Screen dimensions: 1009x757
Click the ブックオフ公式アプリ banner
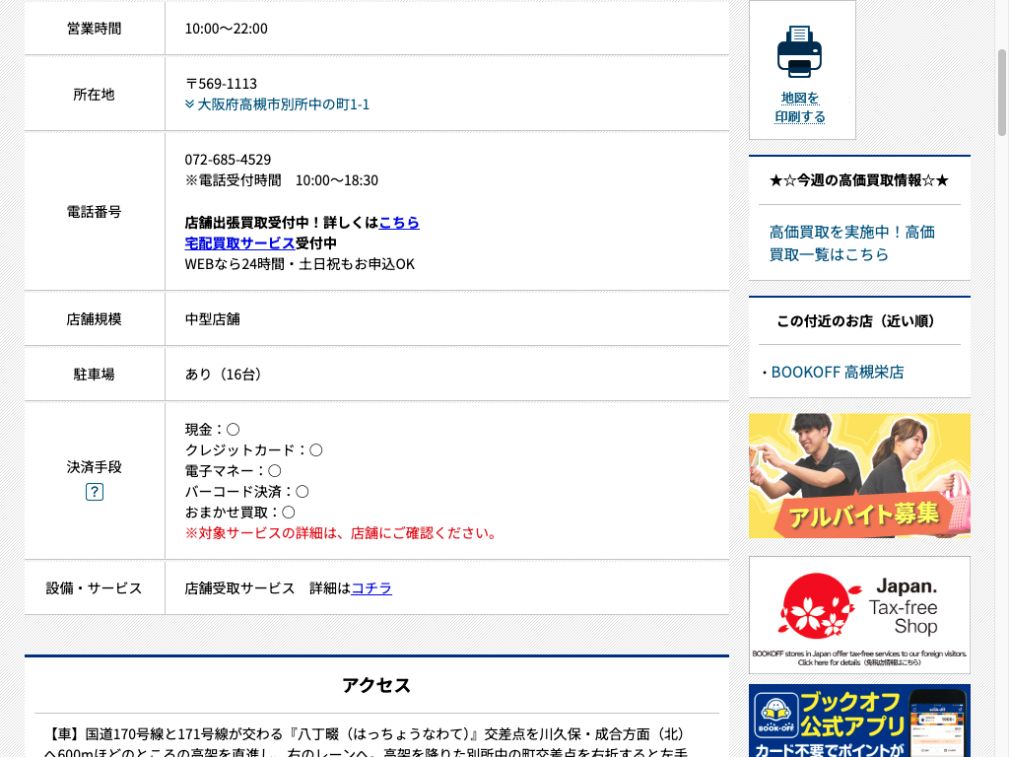pyautogui.click(x=860, y=720)
